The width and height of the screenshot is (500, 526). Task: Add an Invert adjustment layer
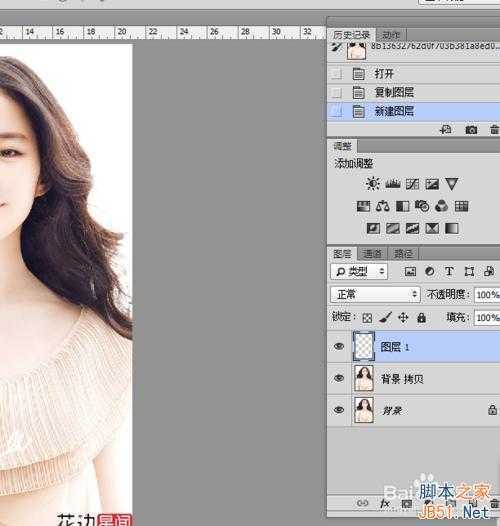pos(373,228)
